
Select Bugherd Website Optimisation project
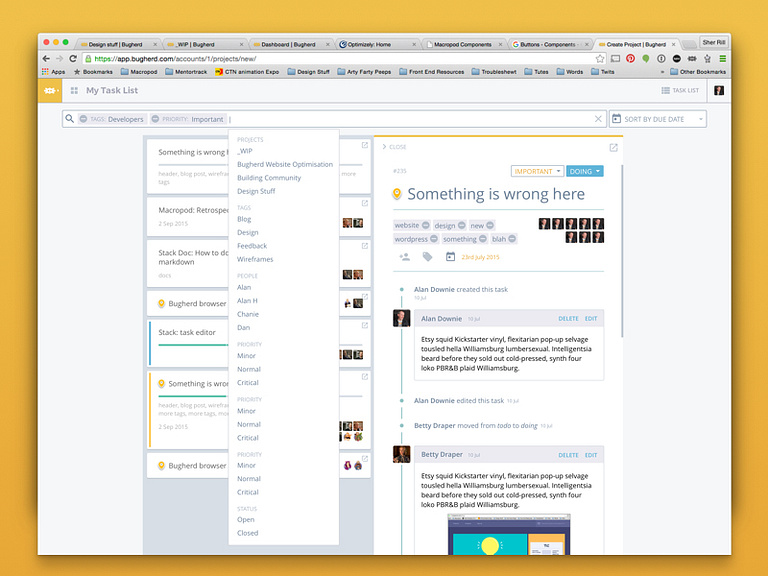click(285, 165)
